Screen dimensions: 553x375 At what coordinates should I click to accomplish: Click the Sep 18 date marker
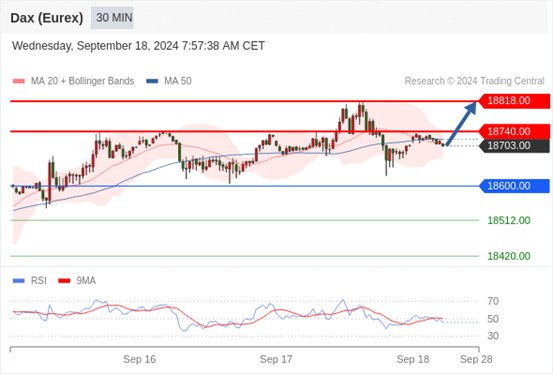[413, 359]
